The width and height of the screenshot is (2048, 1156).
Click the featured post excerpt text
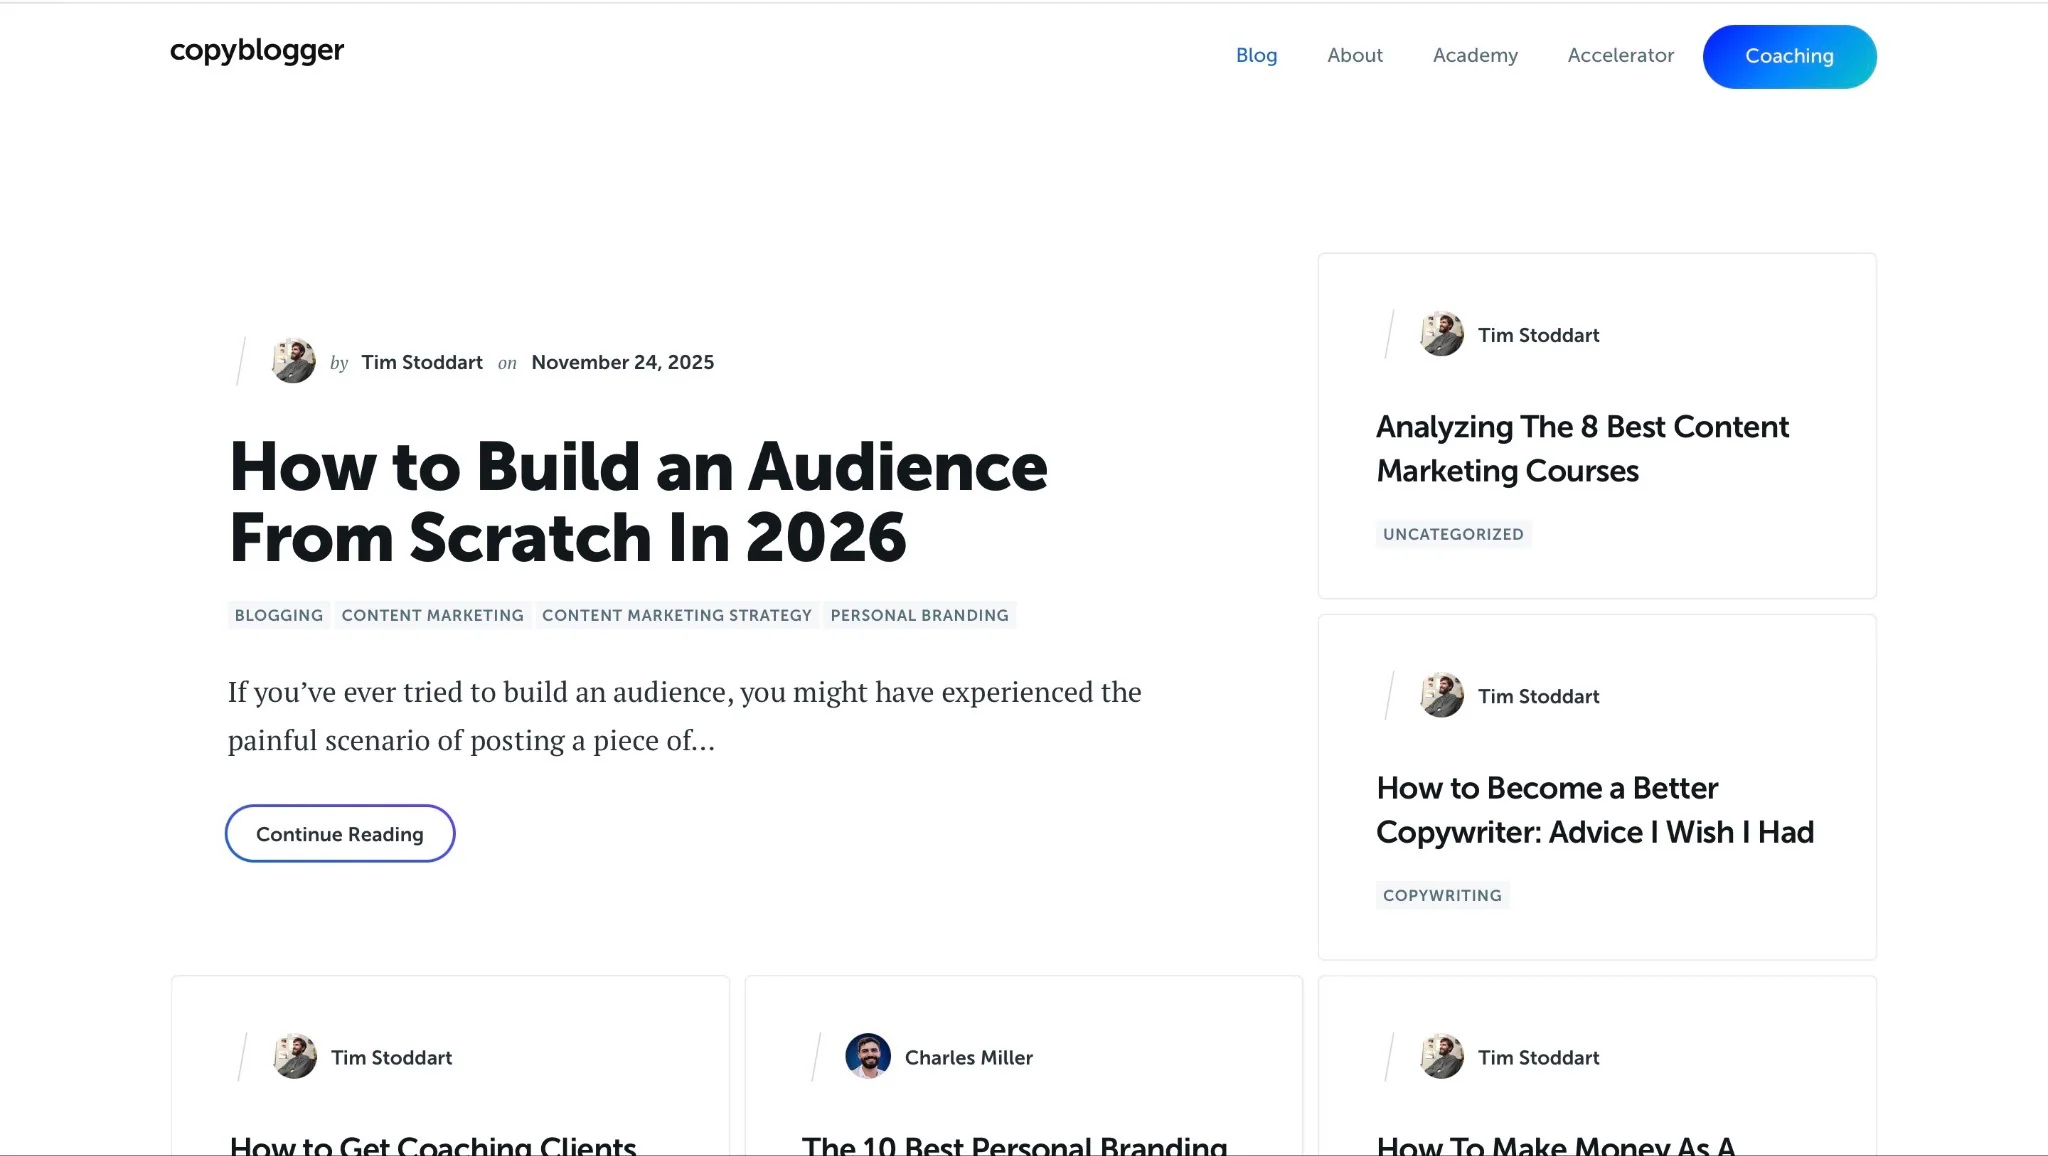click(684, 716)
